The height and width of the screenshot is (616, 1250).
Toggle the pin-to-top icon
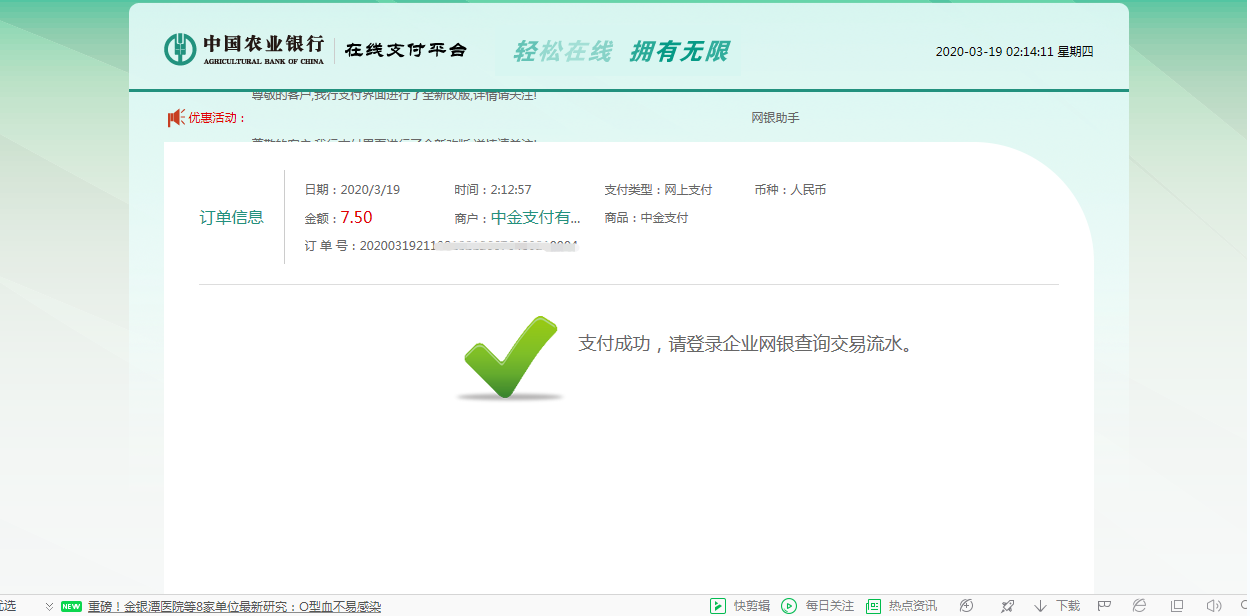(x=1008, y=605)
